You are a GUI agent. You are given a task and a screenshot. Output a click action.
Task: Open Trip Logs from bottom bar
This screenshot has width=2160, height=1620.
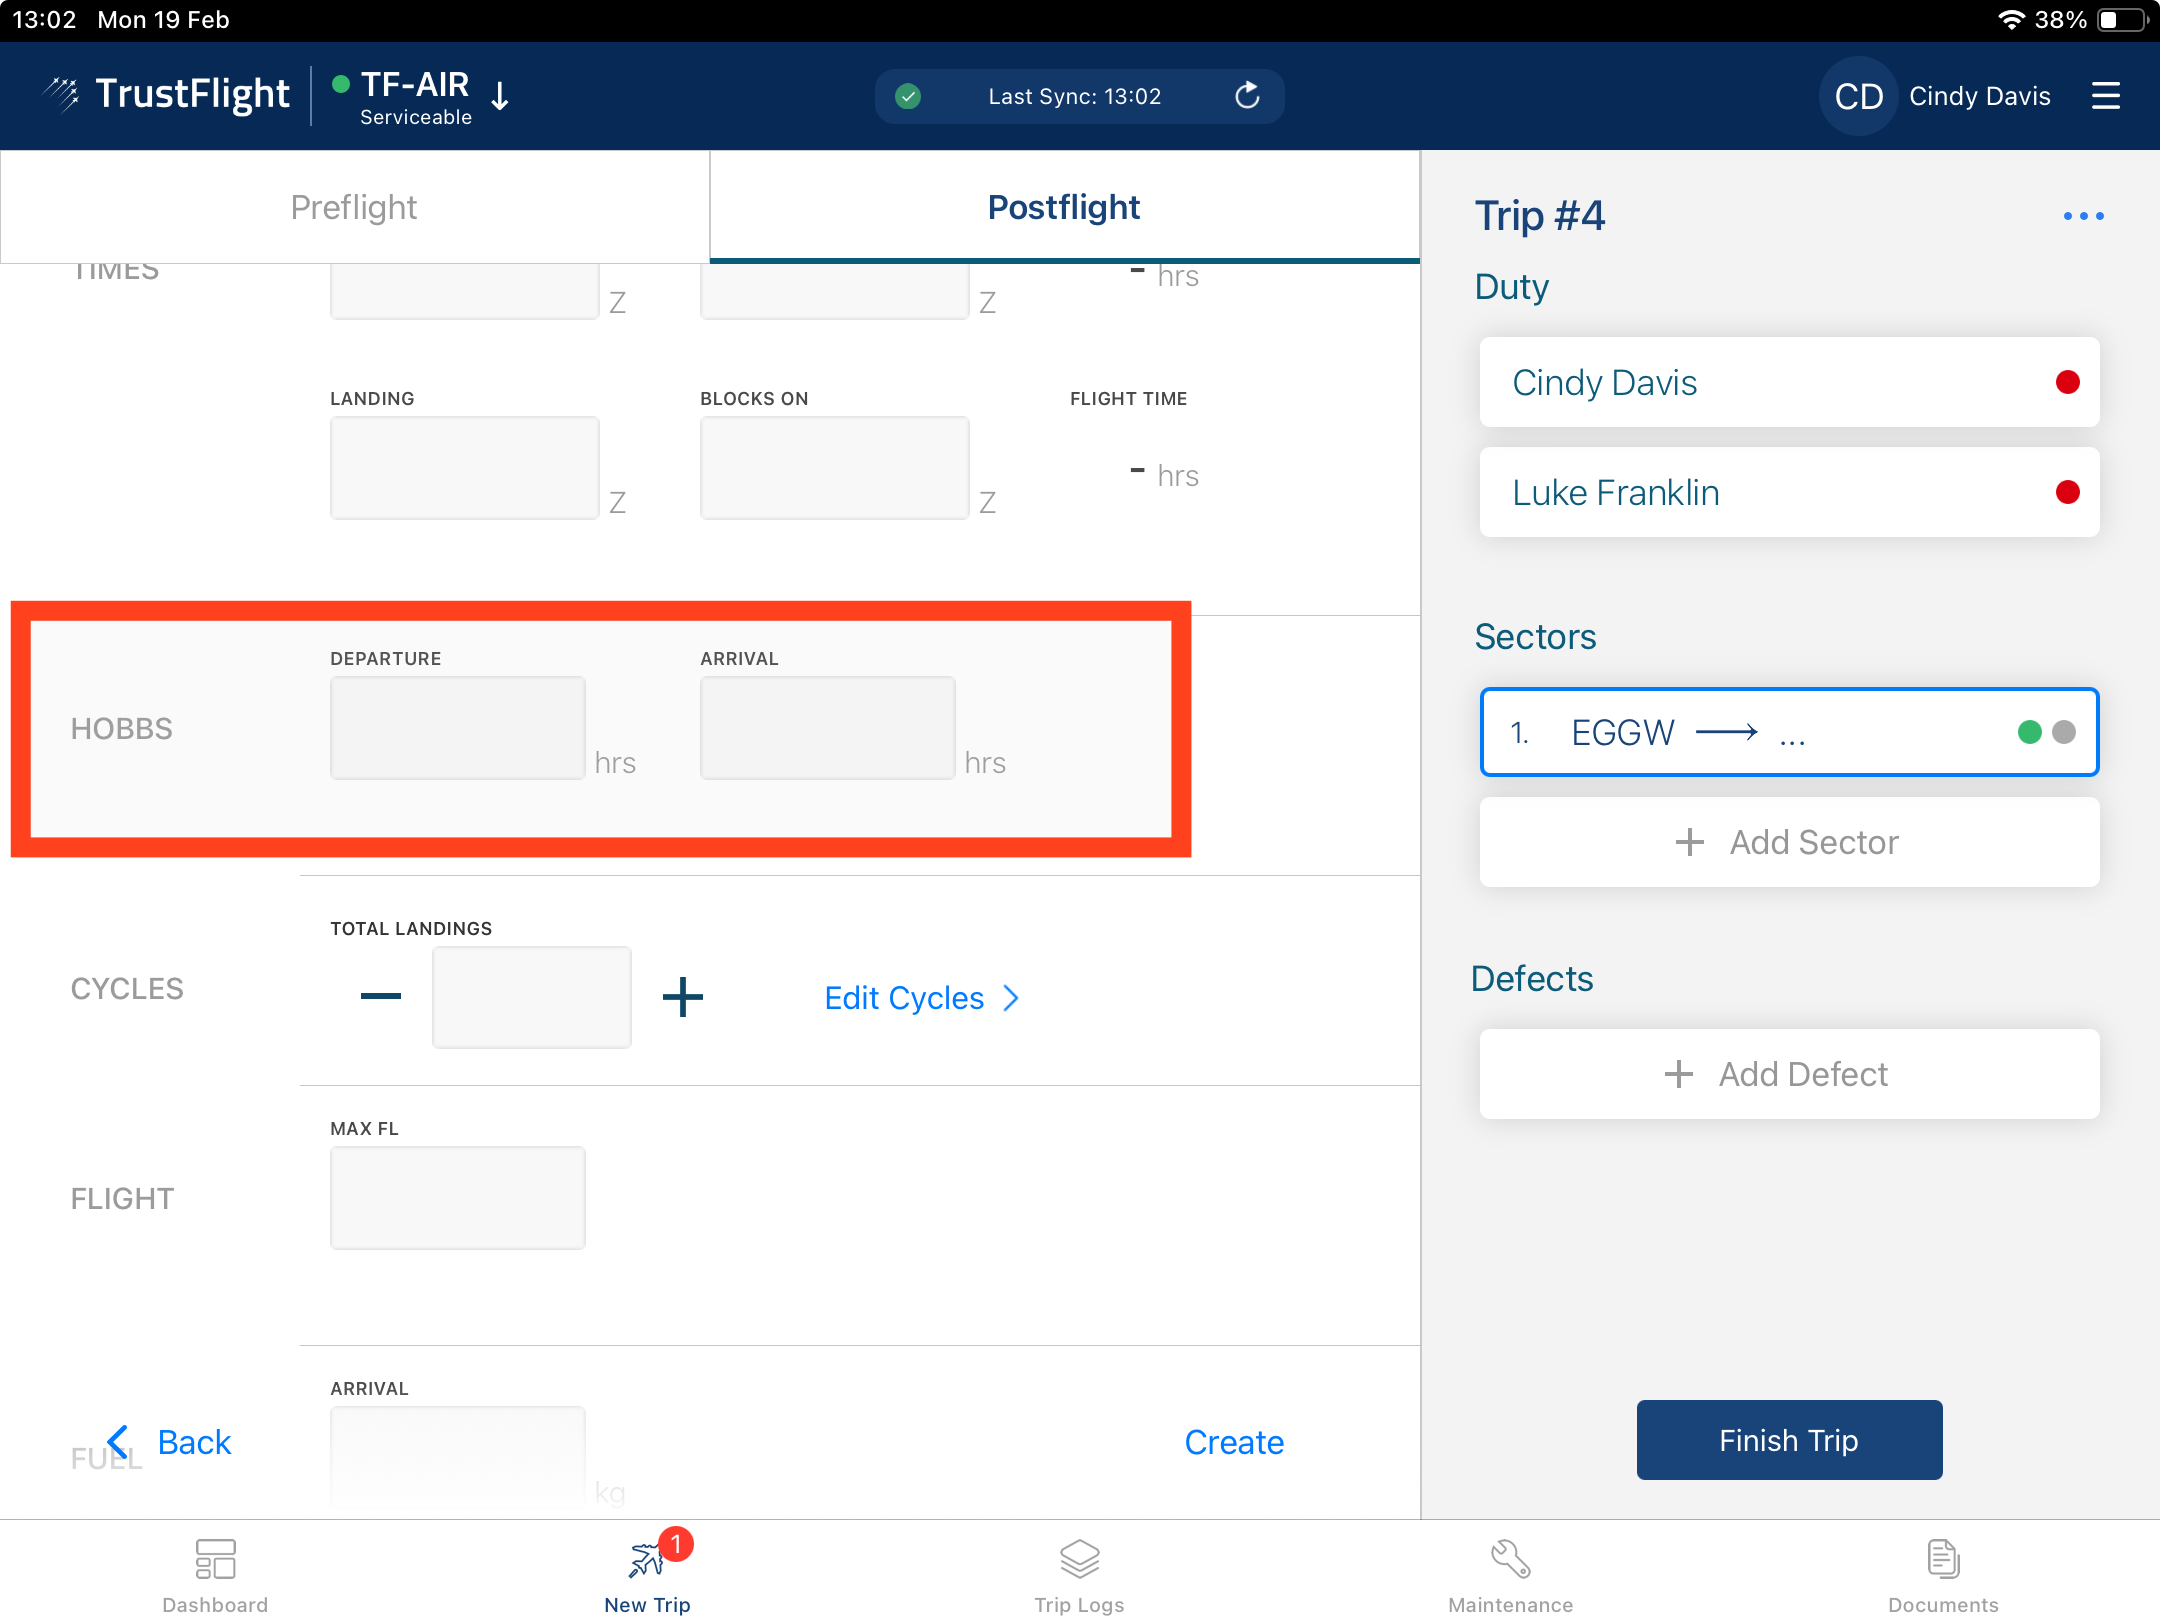[1079, 1559]
